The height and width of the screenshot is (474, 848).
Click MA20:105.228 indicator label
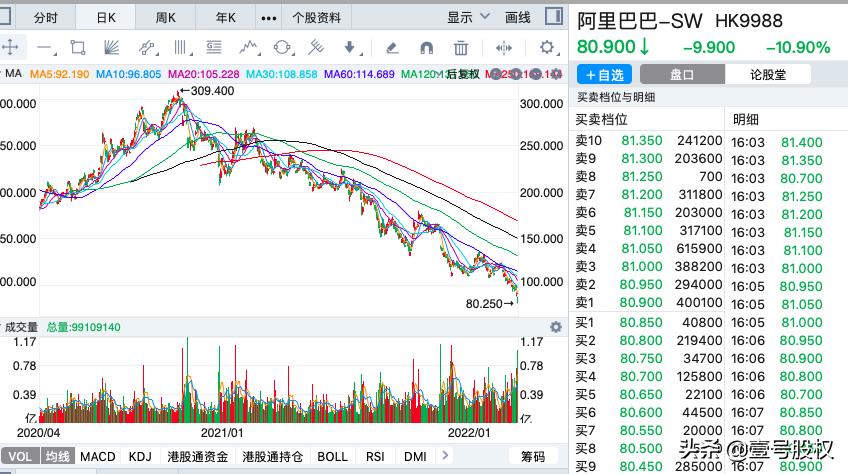coord(203,74)
